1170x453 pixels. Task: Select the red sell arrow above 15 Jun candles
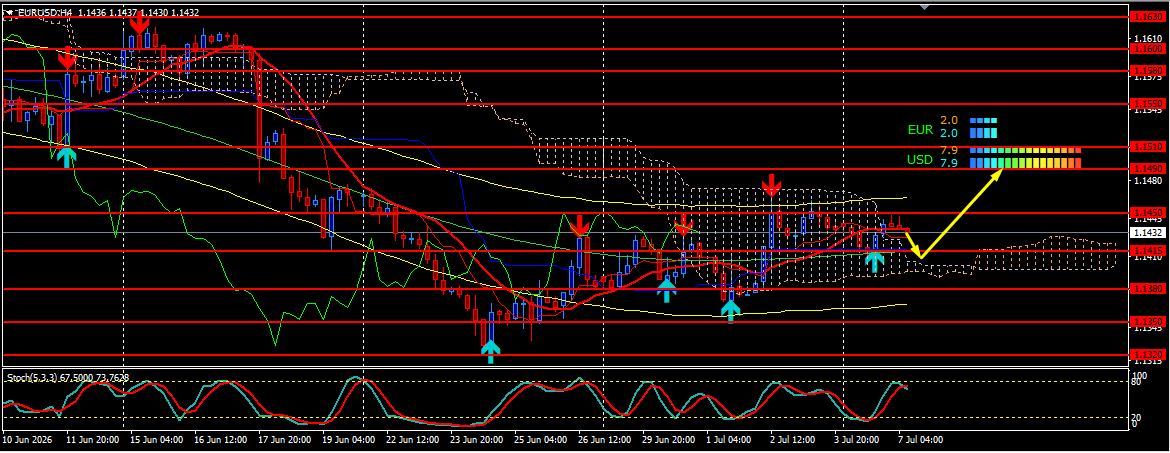[139, 22]
